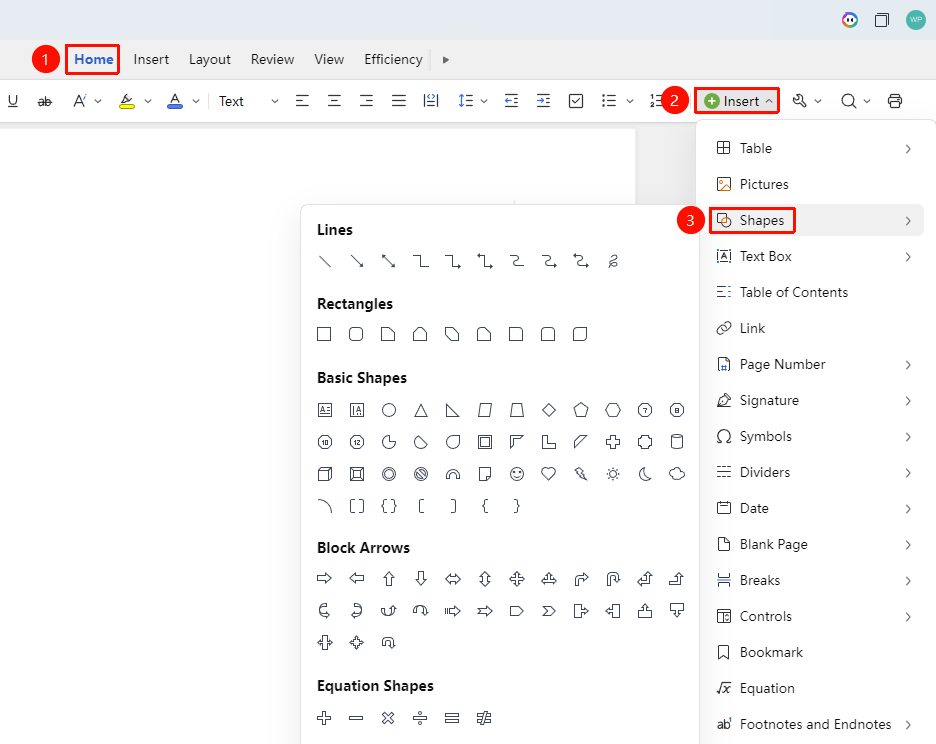Select the plain rectangle shape
Viewport: 936px width, 744px height.
point(324,334)
